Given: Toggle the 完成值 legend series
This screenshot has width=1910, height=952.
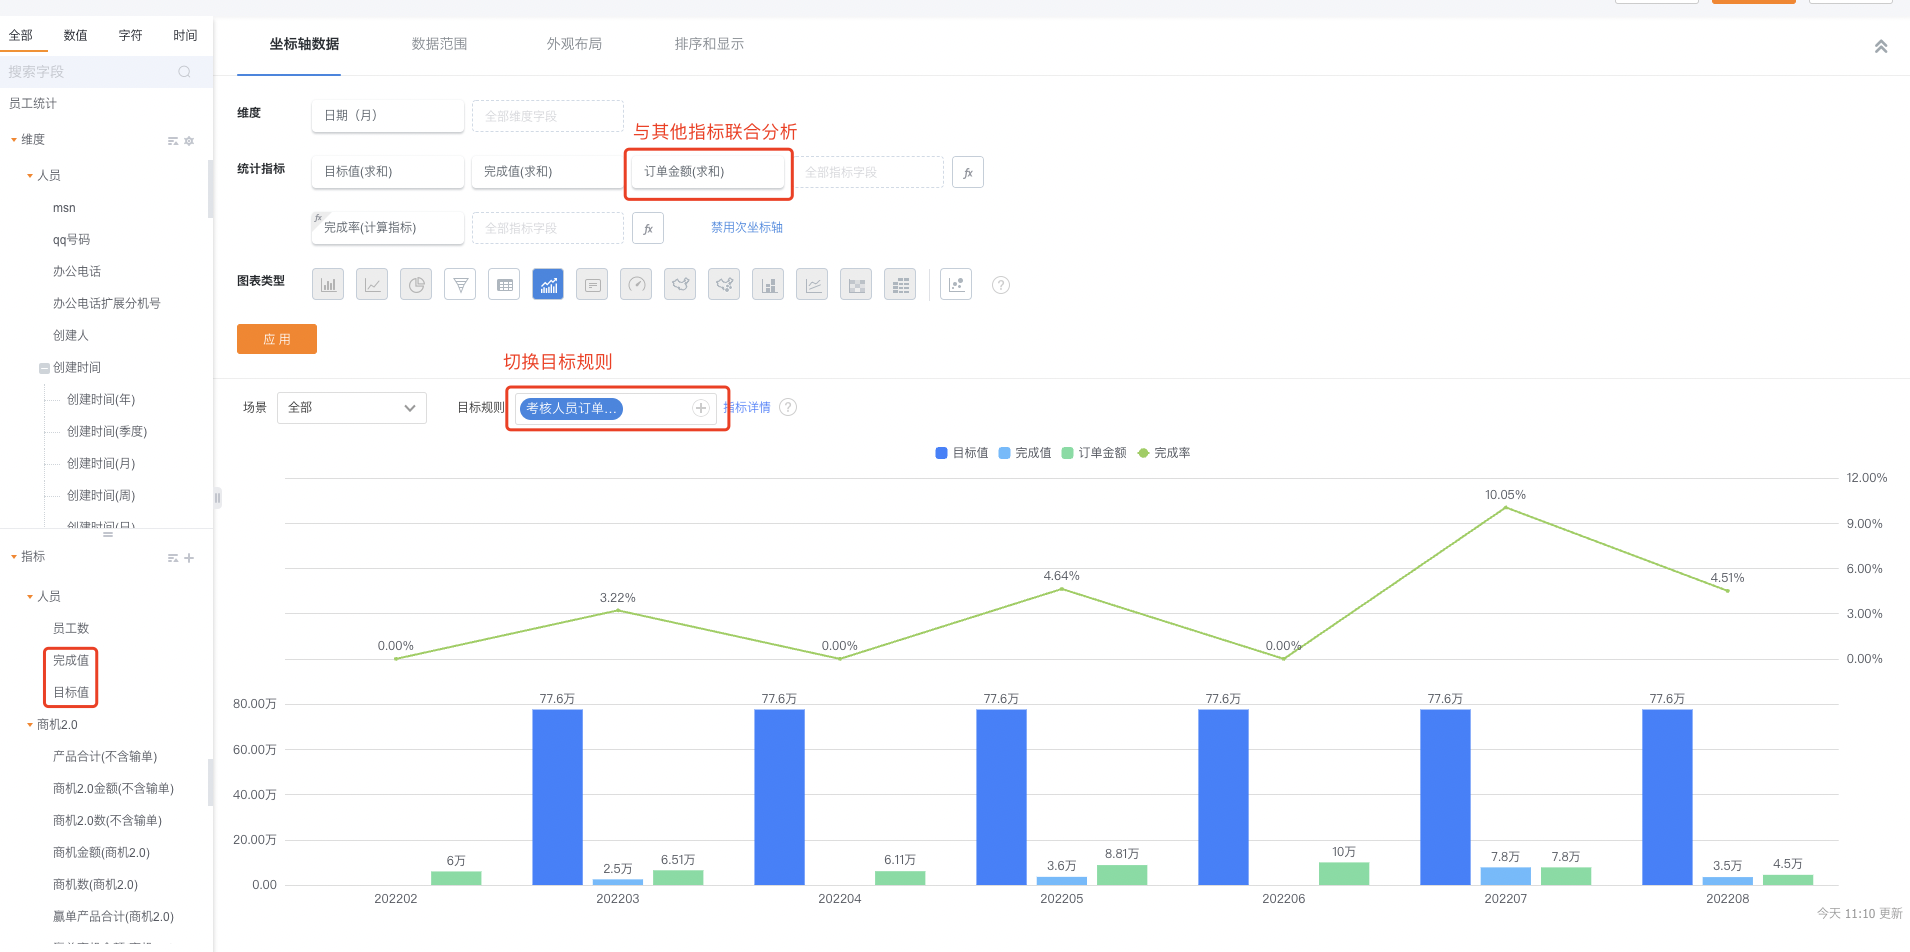Looking at the screenshot, I should pyautogui.click(x=1025, y=453).
